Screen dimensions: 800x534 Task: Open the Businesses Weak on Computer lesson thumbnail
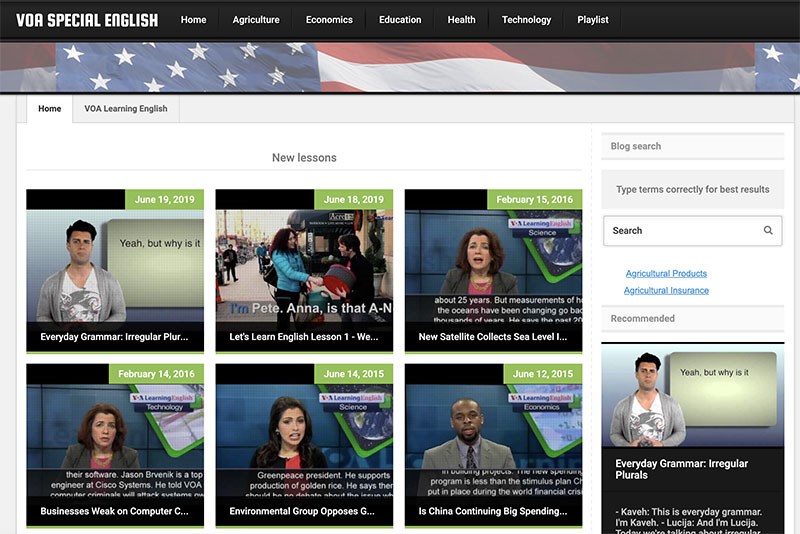[x=115, y=445]
